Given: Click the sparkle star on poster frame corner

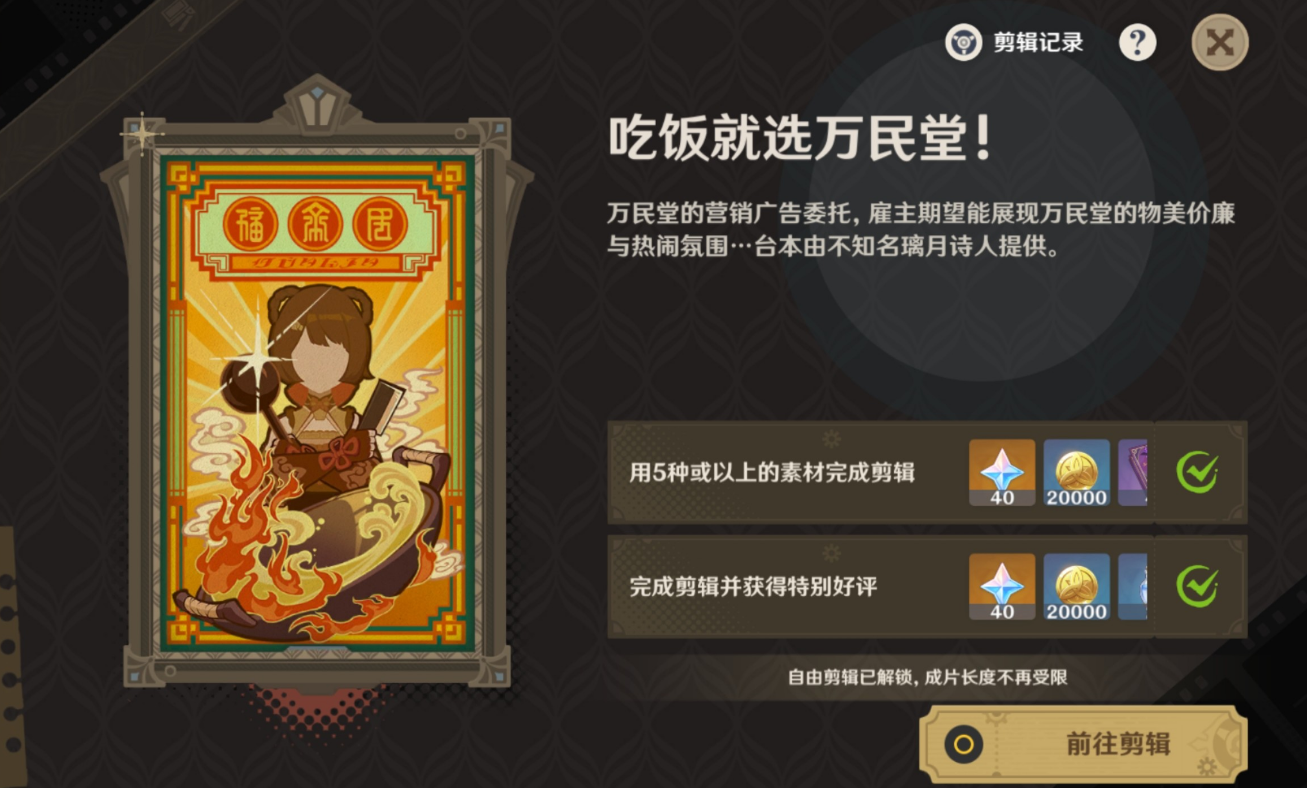Looking at the screenshot, I should pyautogui.click(x=143, y=133).
